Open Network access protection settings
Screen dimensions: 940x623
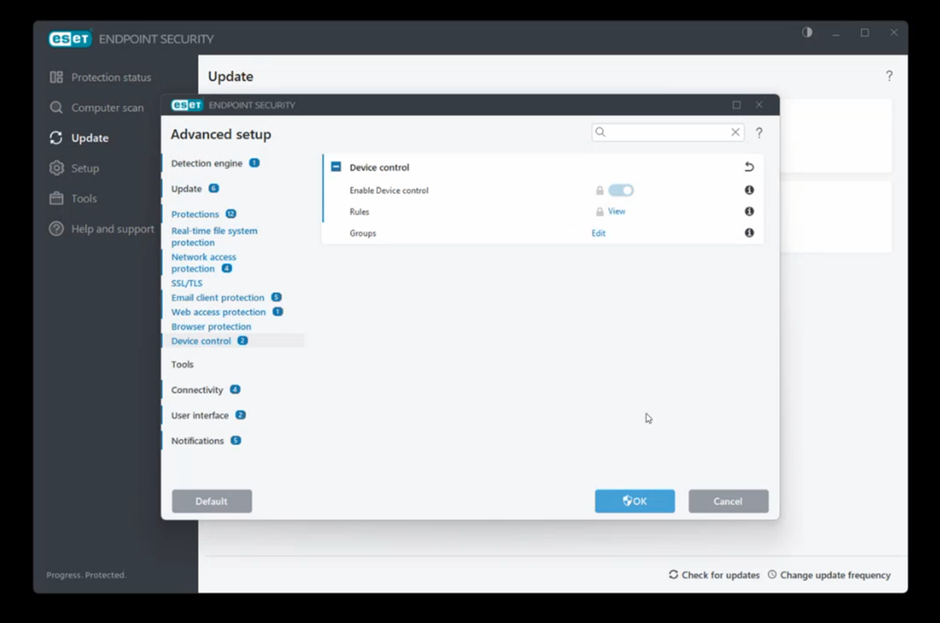tap(204, 263)
